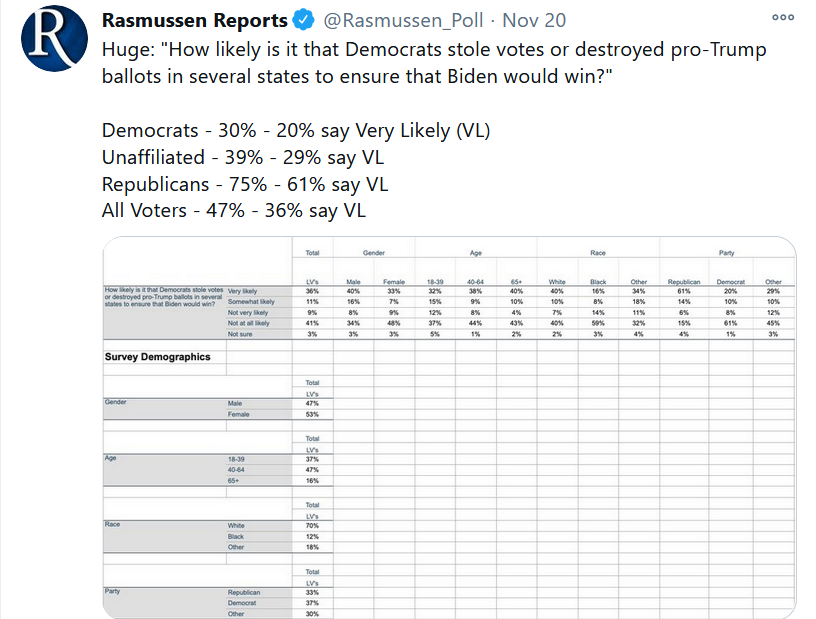The width and height of the screenshot is (816, 619).
Task: Click the "Not at all likely" row label
Action: (x=250, y=323)
